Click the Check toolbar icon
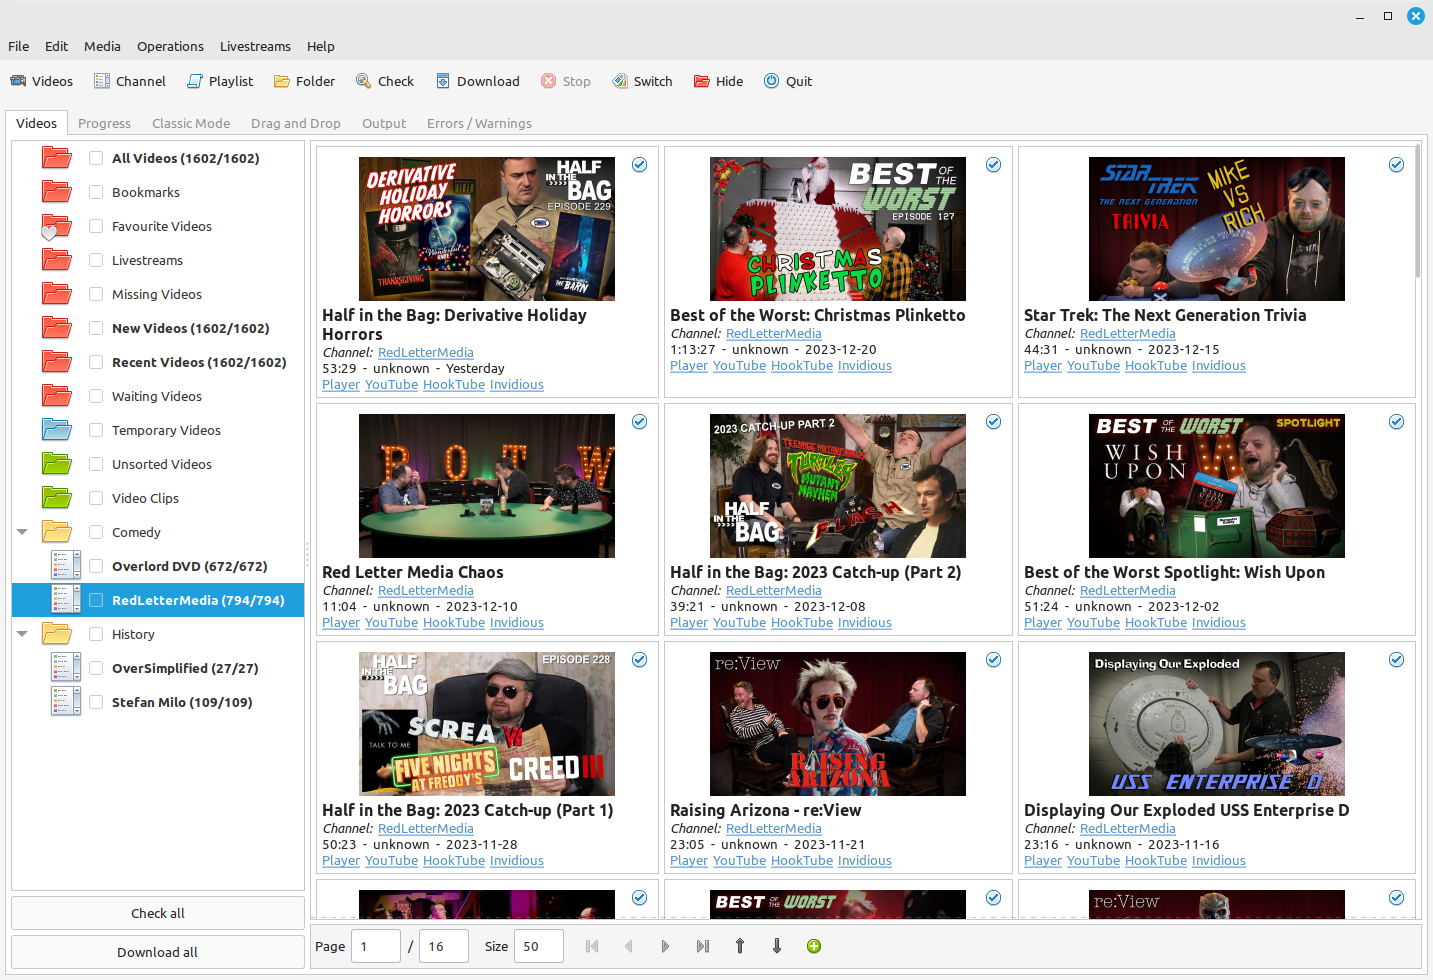The height and width of the screenshot is (980, 1433). click(384, 81)
